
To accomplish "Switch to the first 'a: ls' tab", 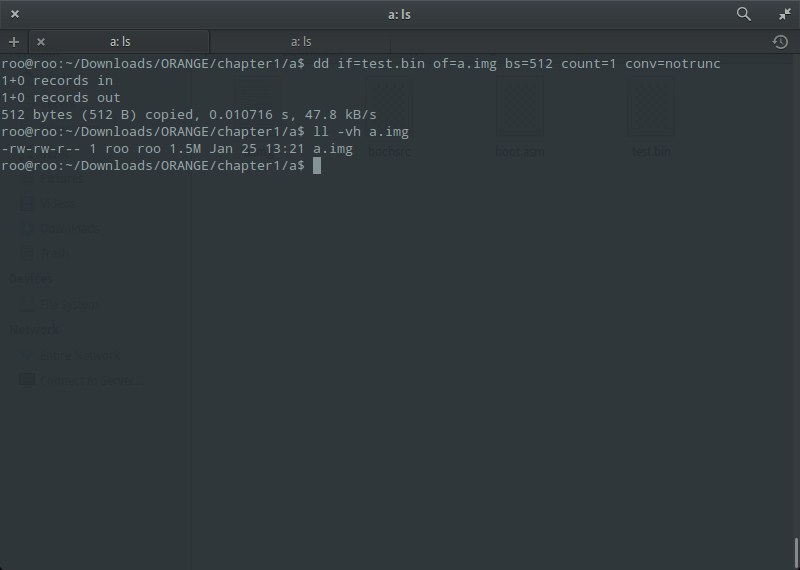I will tap(120, 42).
